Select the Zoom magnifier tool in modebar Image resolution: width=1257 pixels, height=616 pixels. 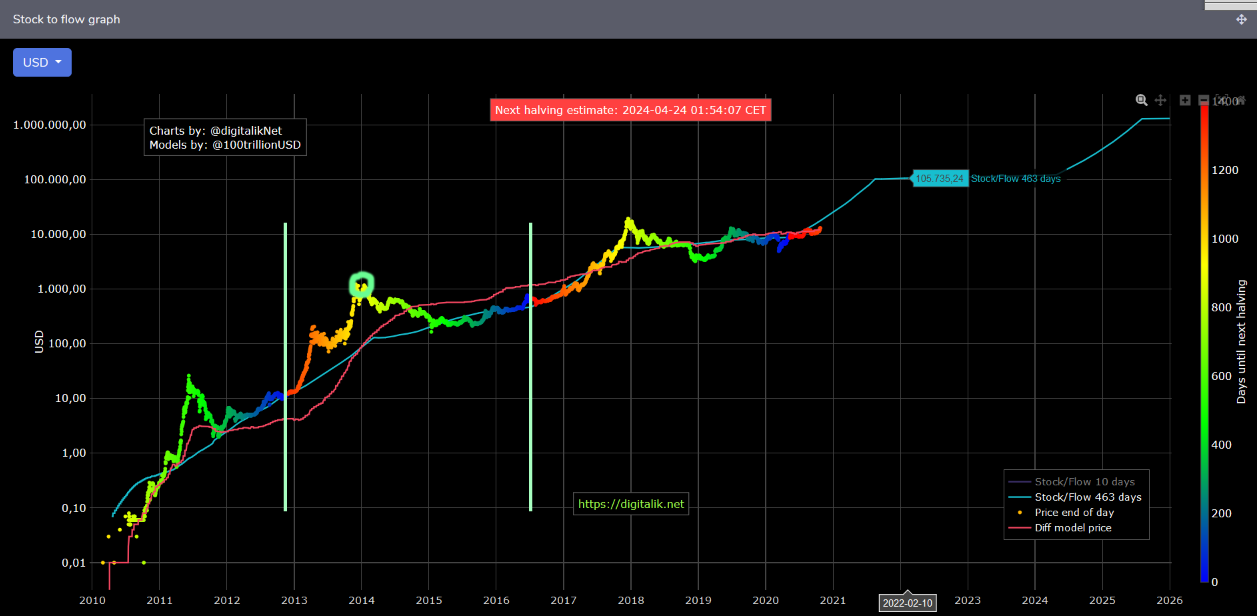(x=1142, y=100)
